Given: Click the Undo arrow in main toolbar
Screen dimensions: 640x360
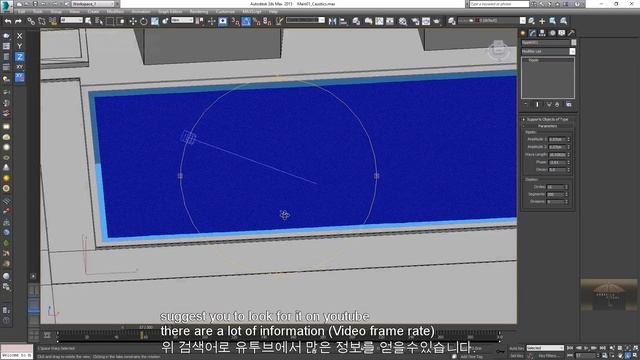Looking at the screenshot, I should [7, 21].
